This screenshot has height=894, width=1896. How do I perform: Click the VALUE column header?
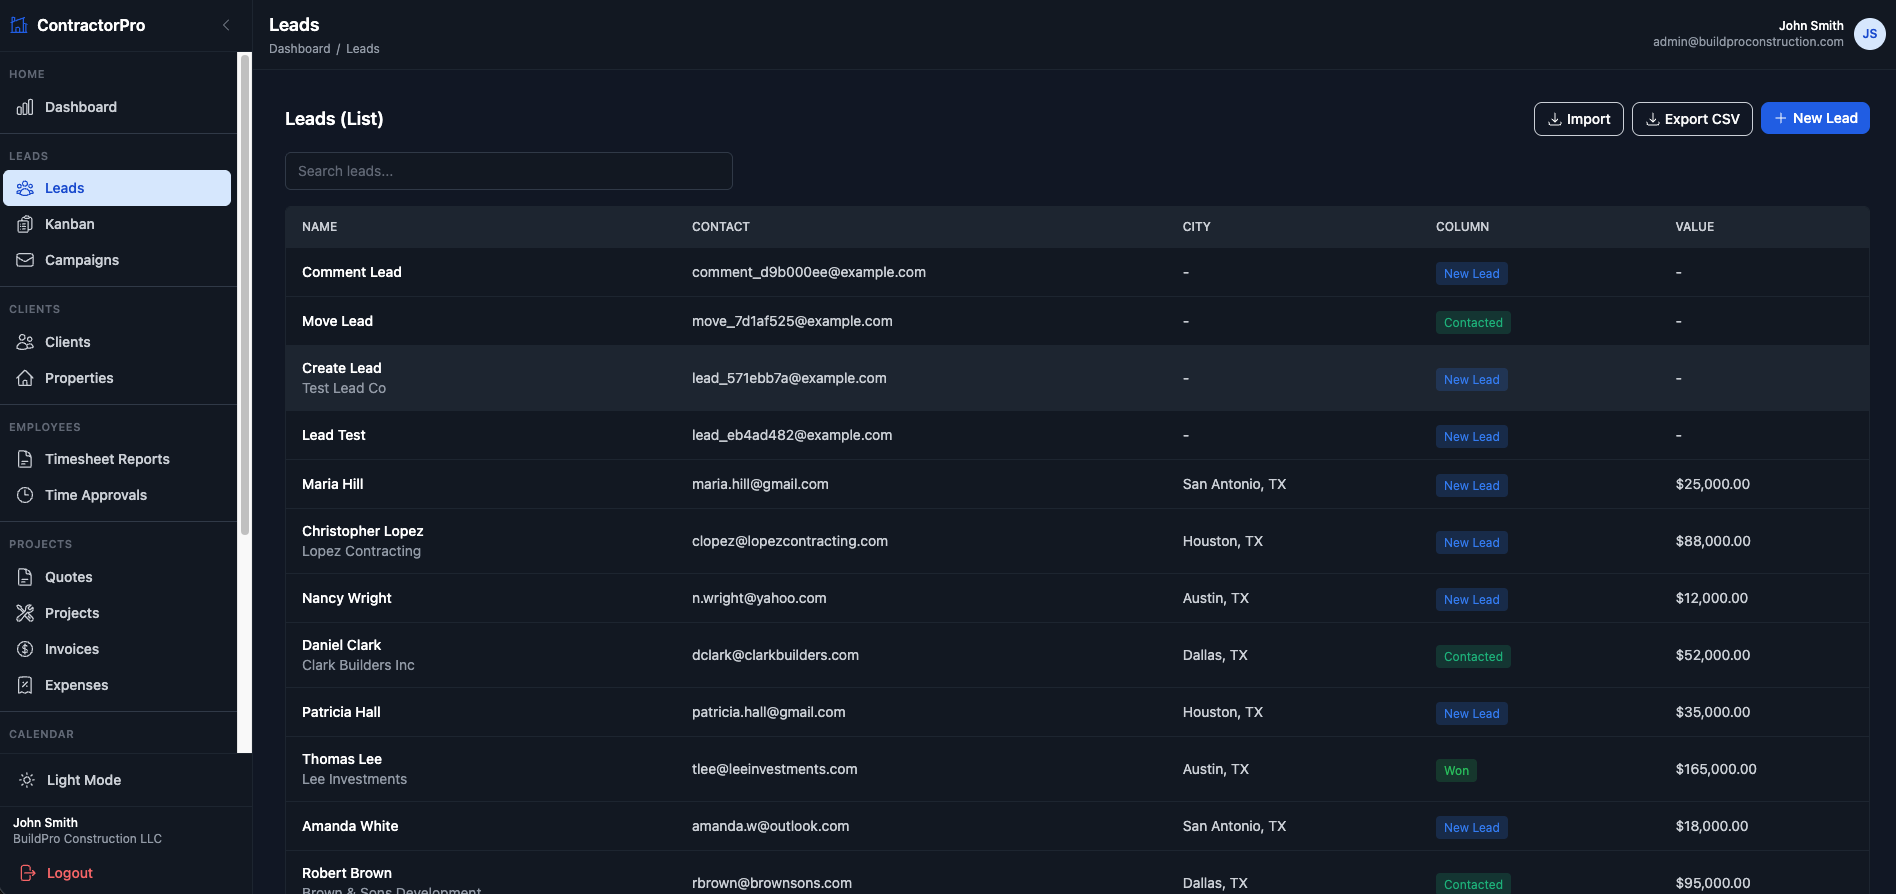(x=1694, y=227)
